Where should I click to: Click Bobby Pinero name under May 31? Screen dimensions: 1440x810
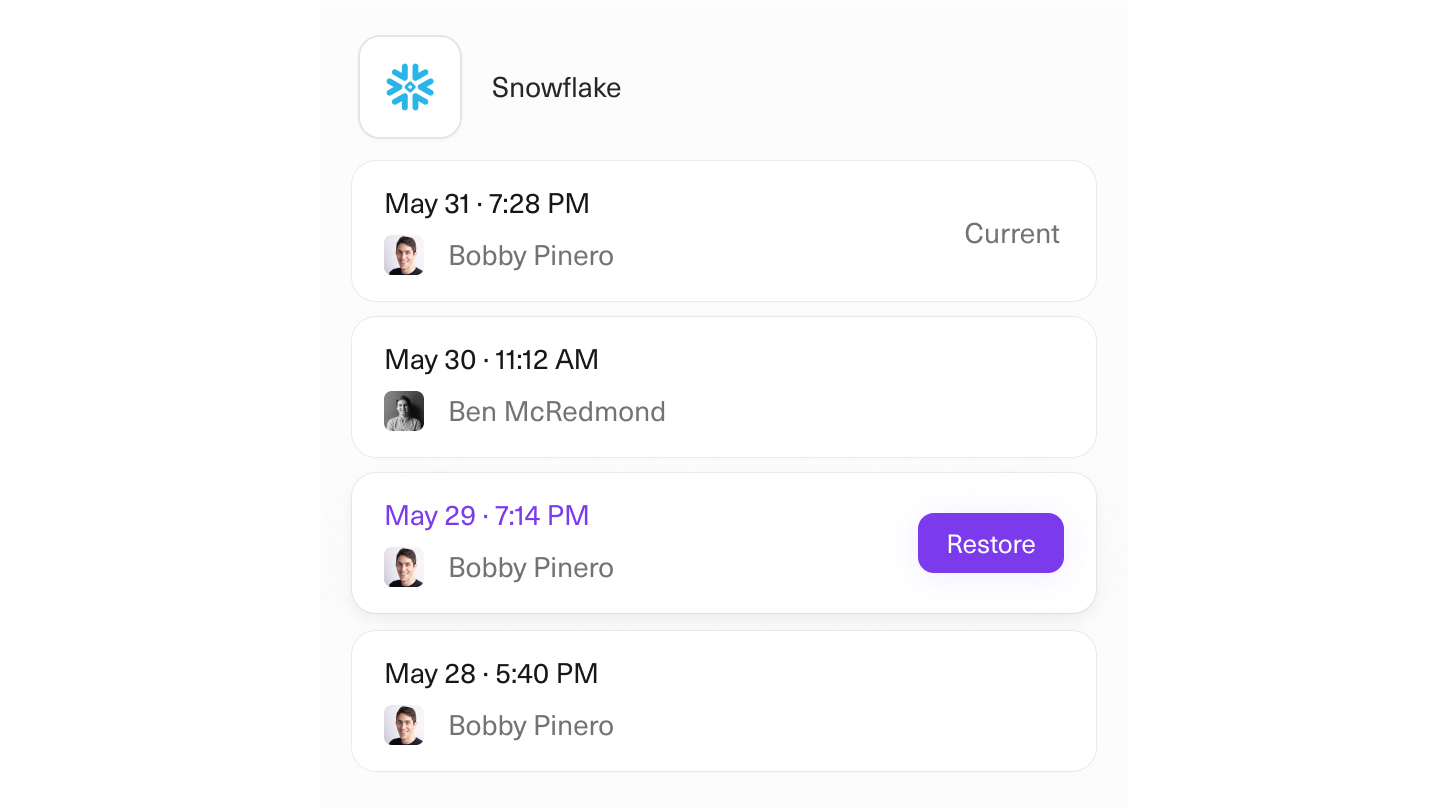[531, 256]
